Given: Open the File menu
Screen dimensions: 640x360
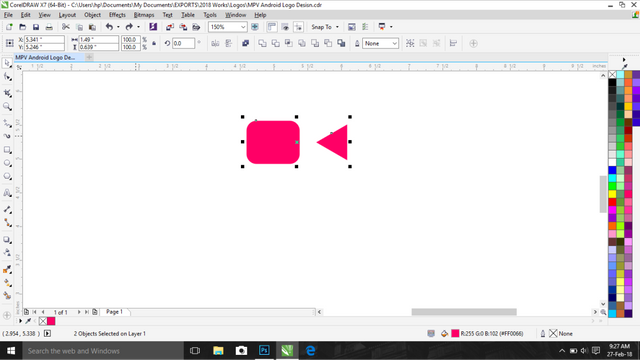Looking at the screenshot, I should 8,15.
